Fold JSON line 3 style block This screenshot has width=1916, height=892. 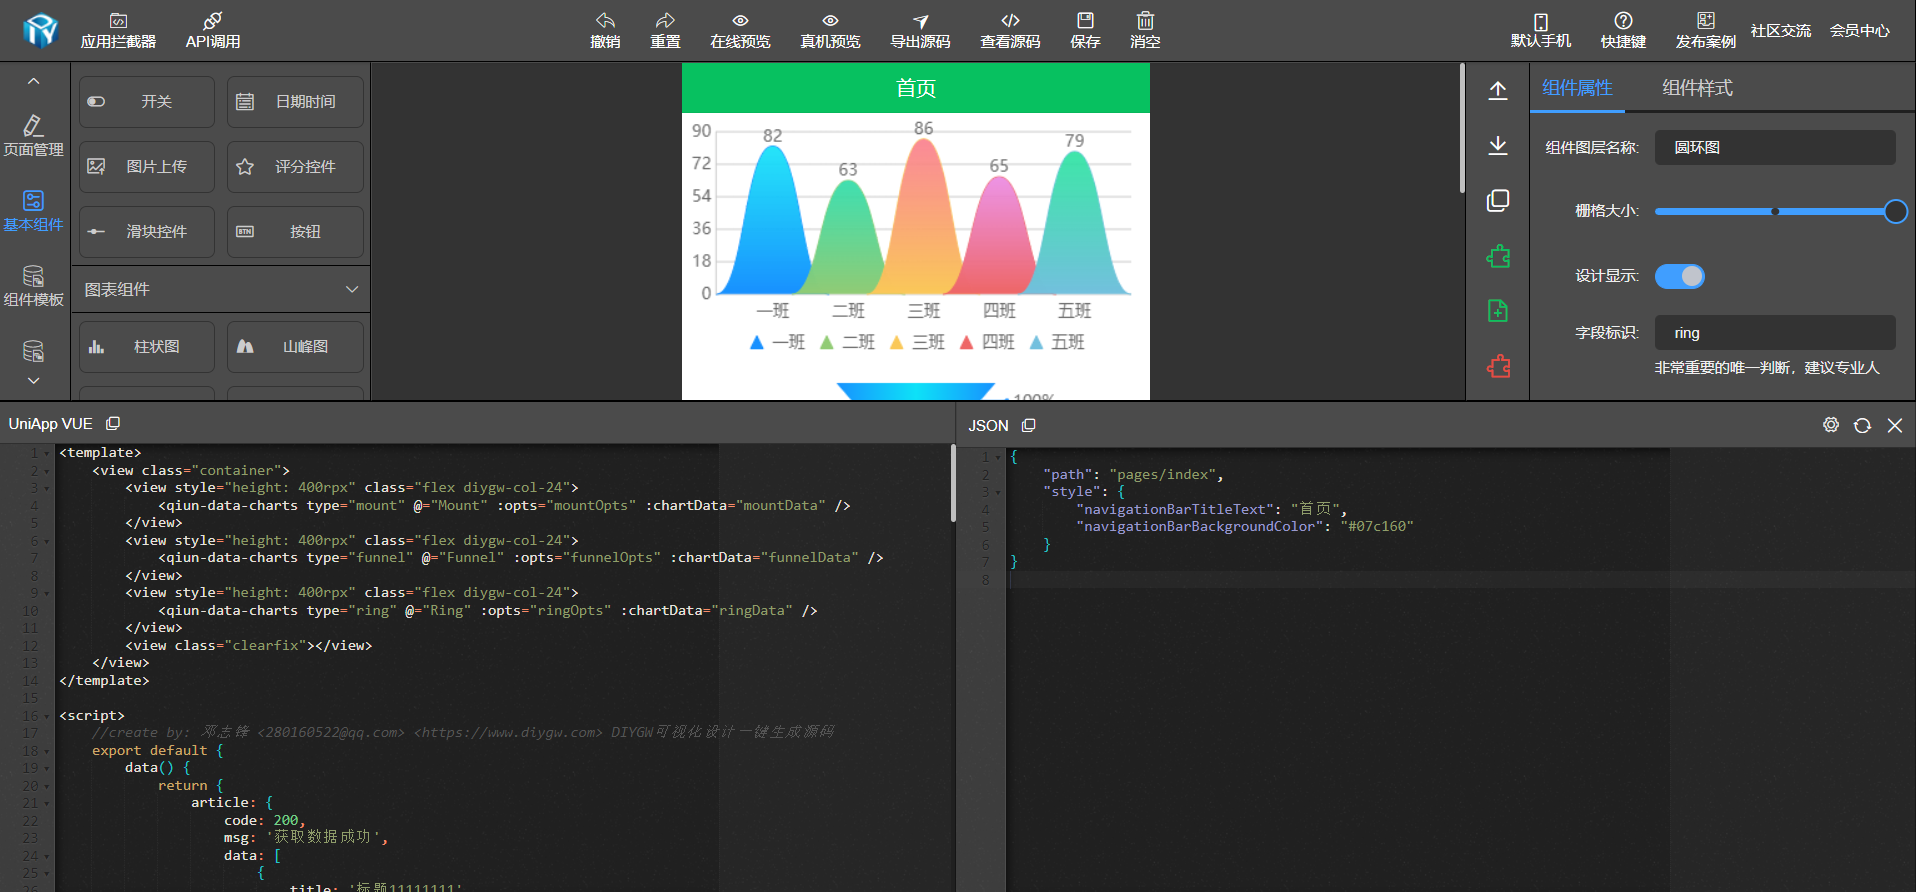[997, 492]
